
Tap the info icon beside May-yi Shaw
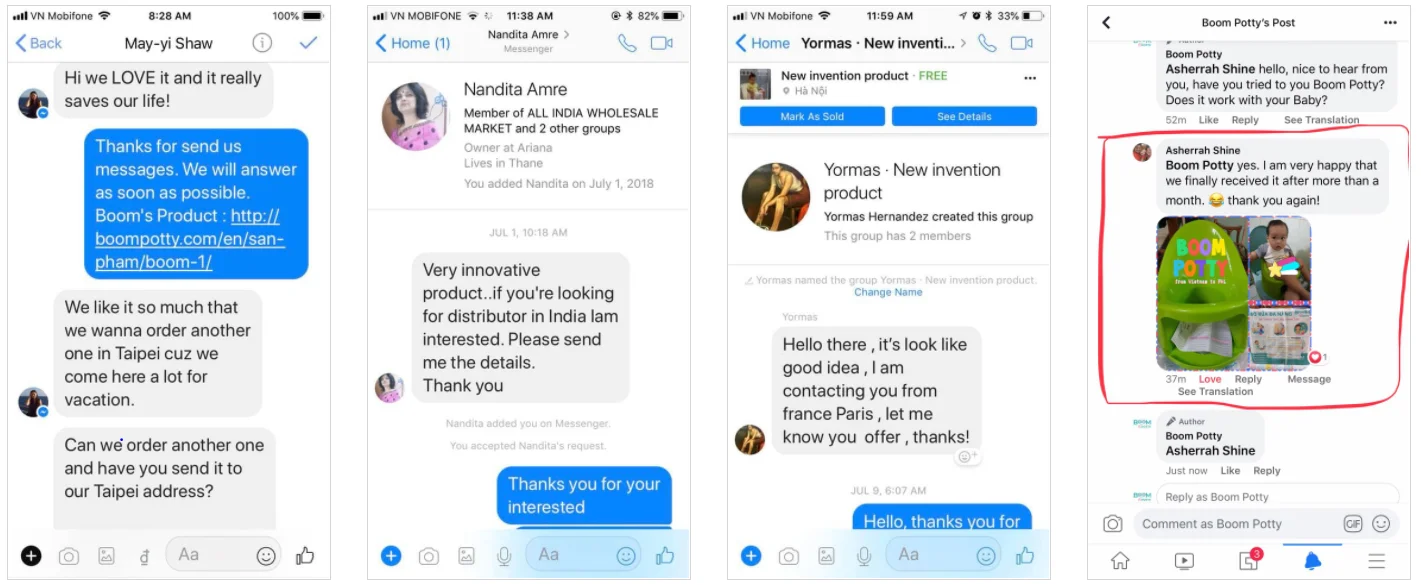pyautogui.click(x=262, y=43)
